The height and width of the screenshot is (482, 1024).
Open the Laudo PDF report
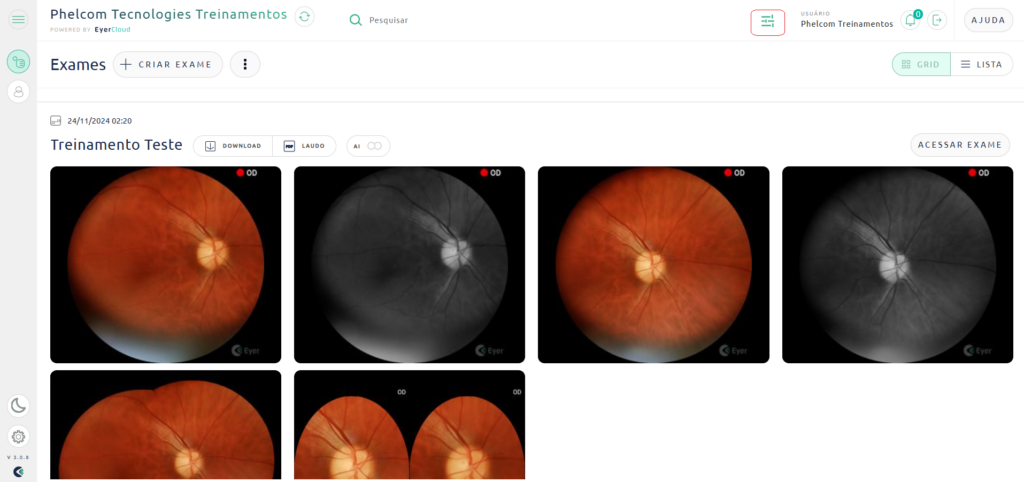click(304, 146)
